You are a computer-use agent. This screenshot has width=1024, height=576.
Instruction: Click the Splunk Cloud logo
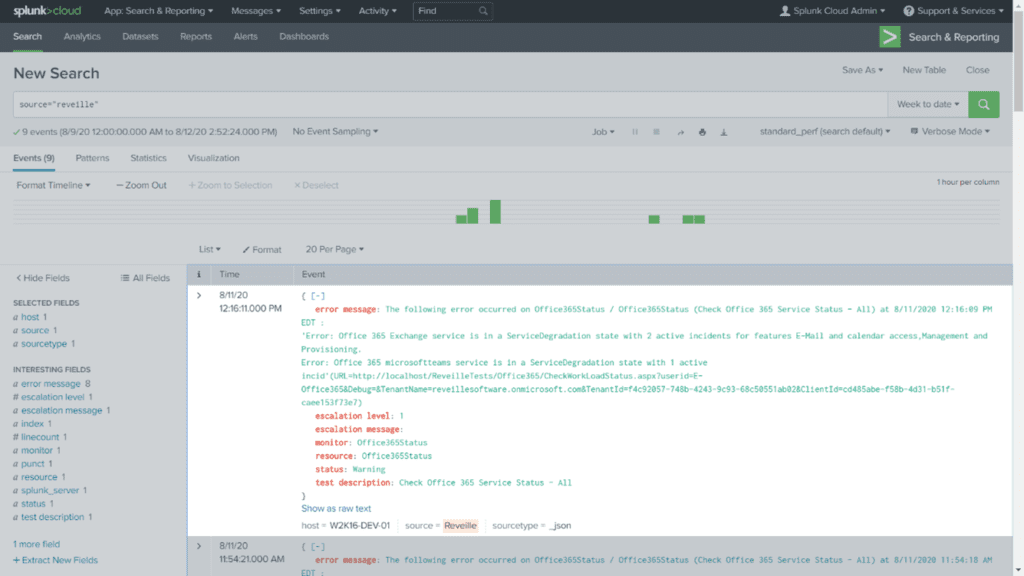click(47, 11)
